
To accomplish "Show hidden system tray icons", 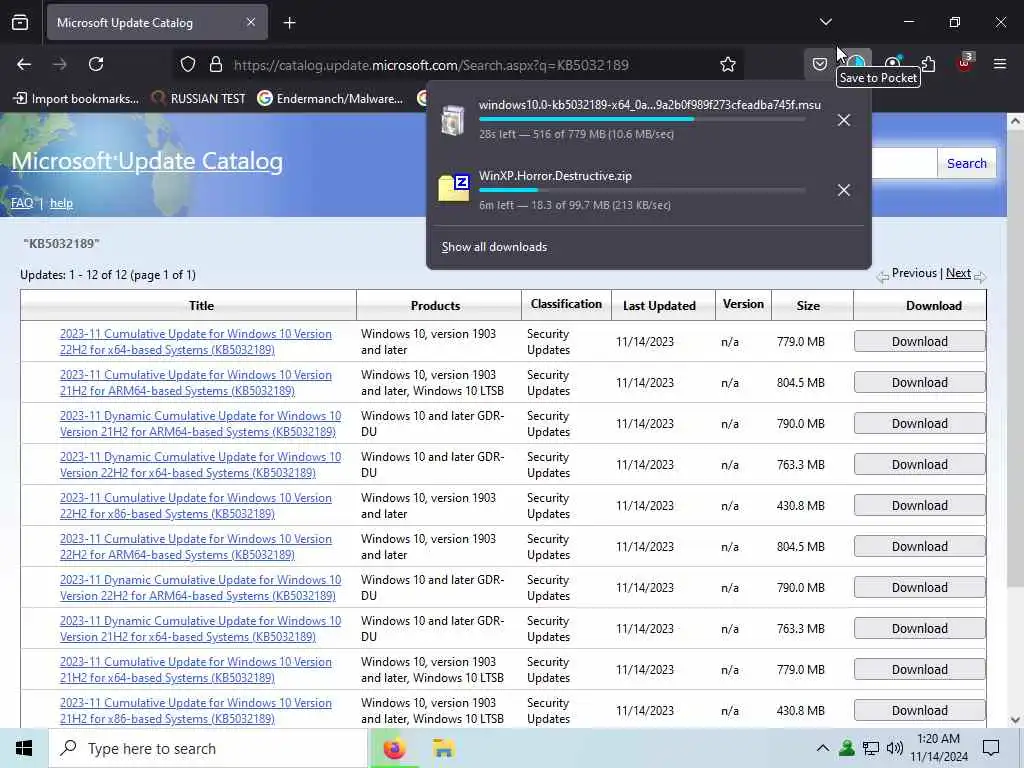I will 823,748.
